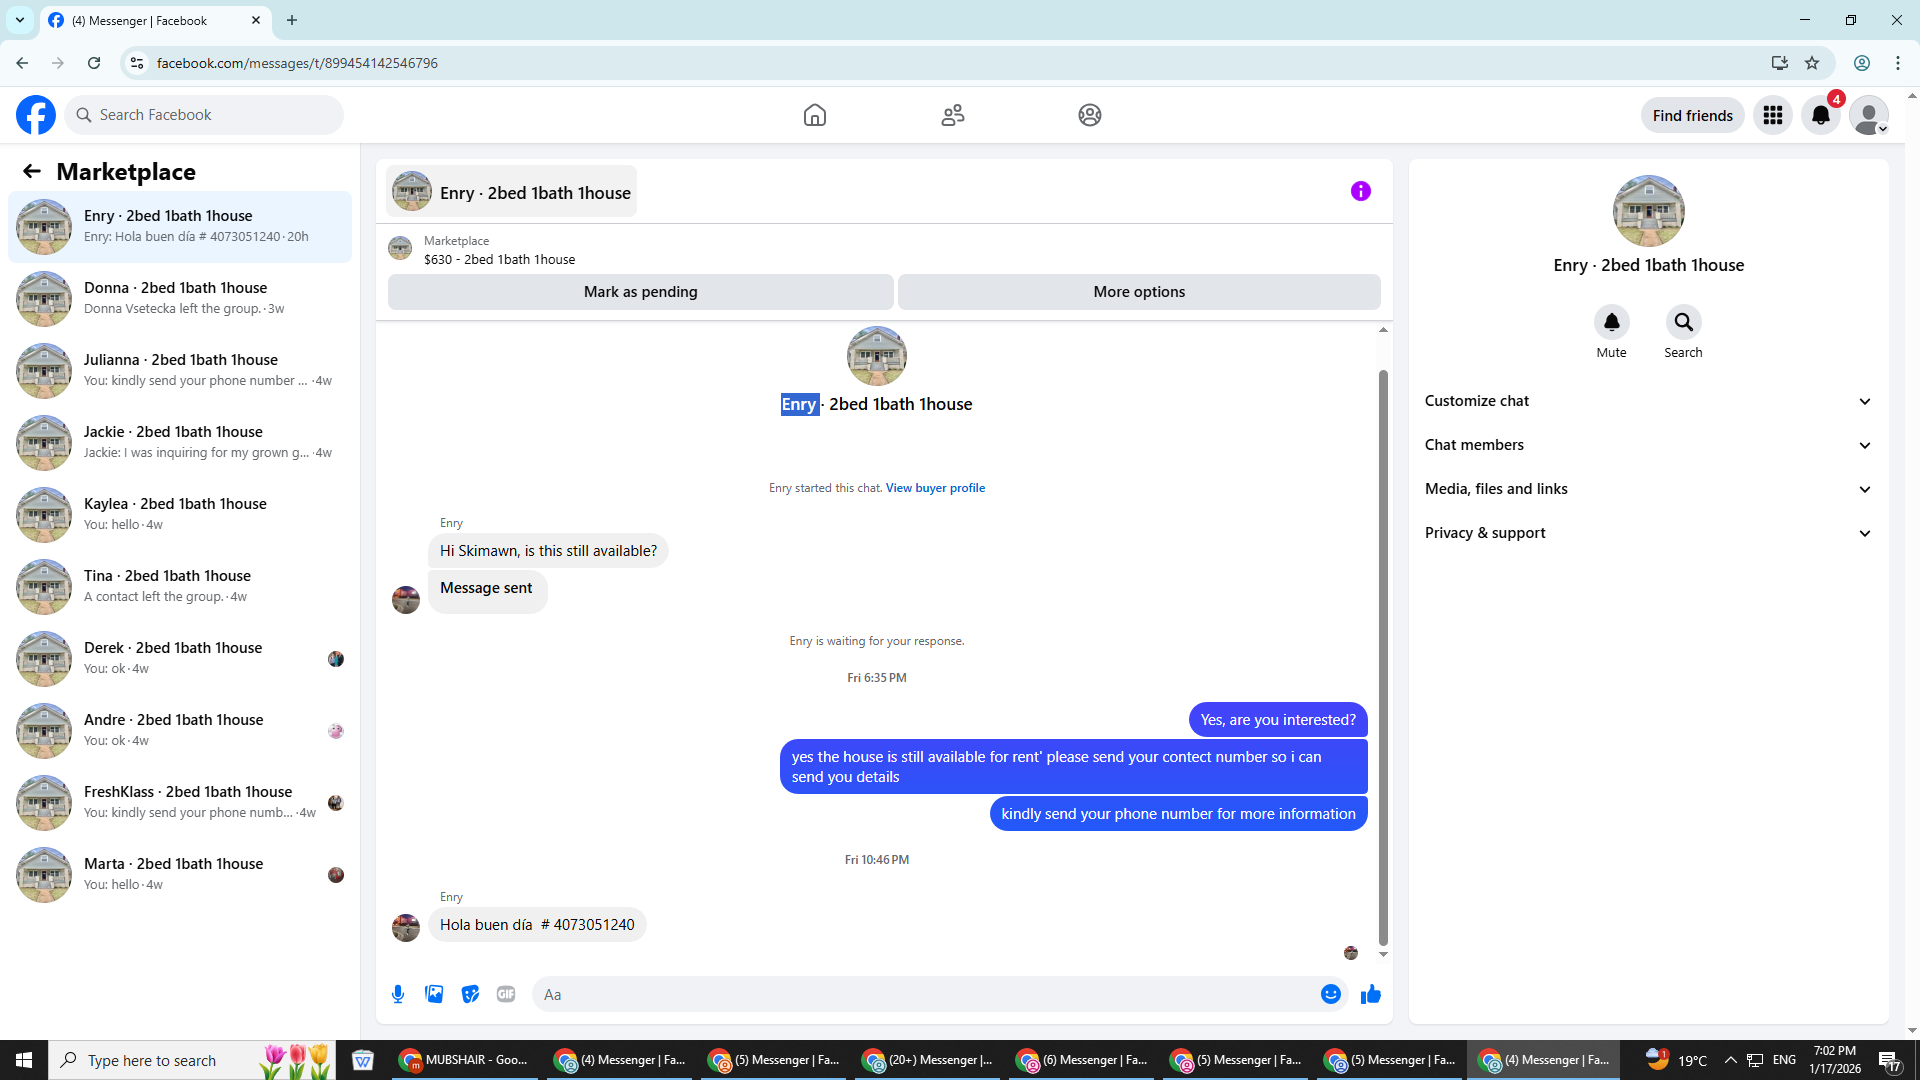Click the Mark as pending button
Image resolution: width=1920 pixels, height=1080 pixels.
pyautogui.click(x=640, y=292)
